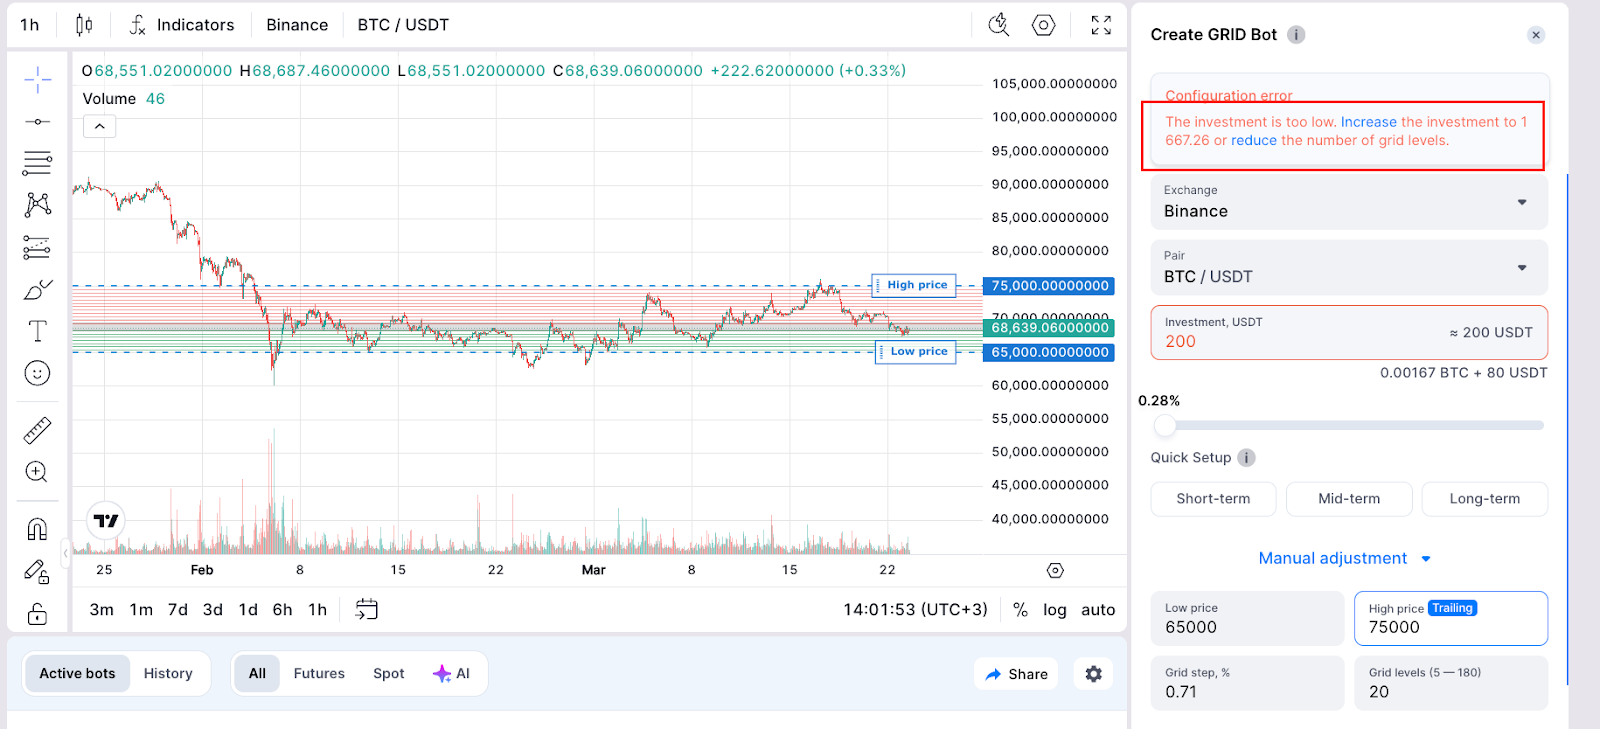1600x729 pixels.
Task: Open the Pair dropdown showing BTC / USDT
Action: [x=1349, y=267]
